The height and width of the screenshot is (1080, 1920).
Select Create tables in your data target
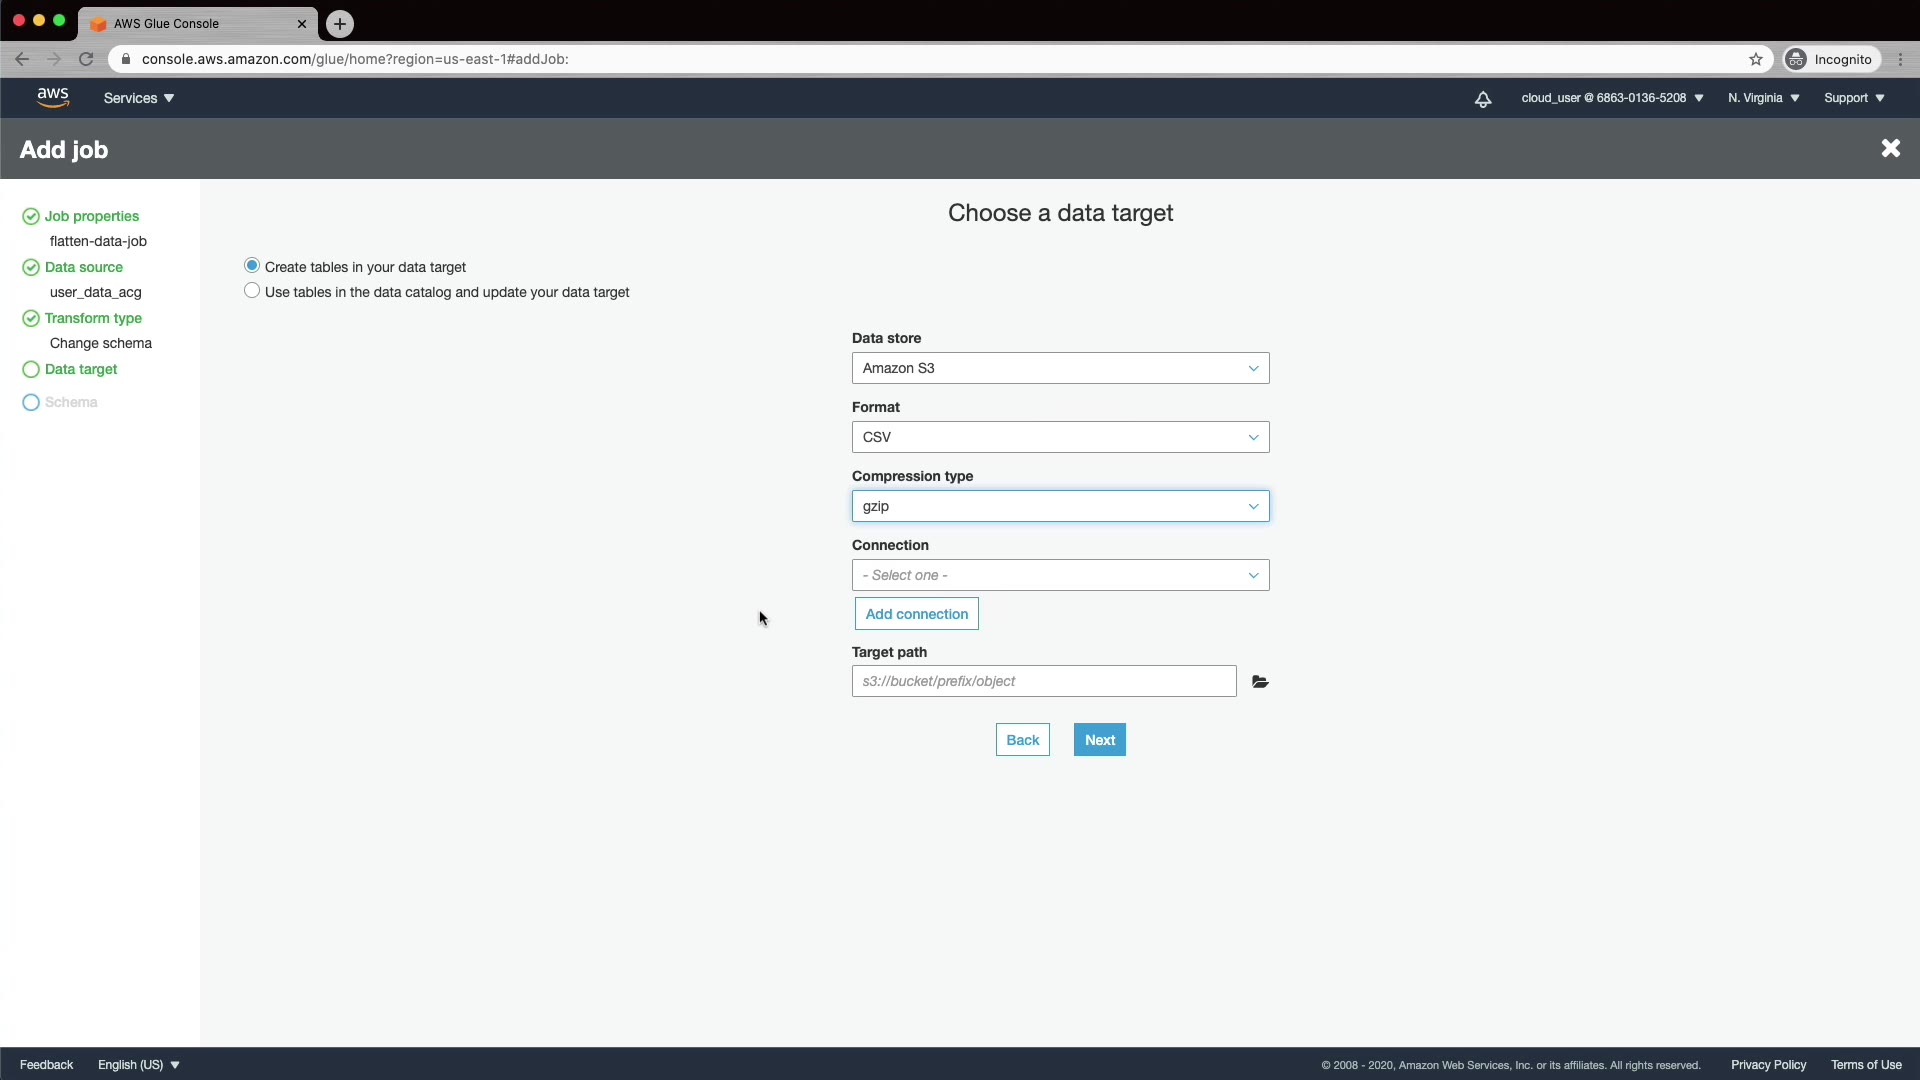click(x=252, y=266)
